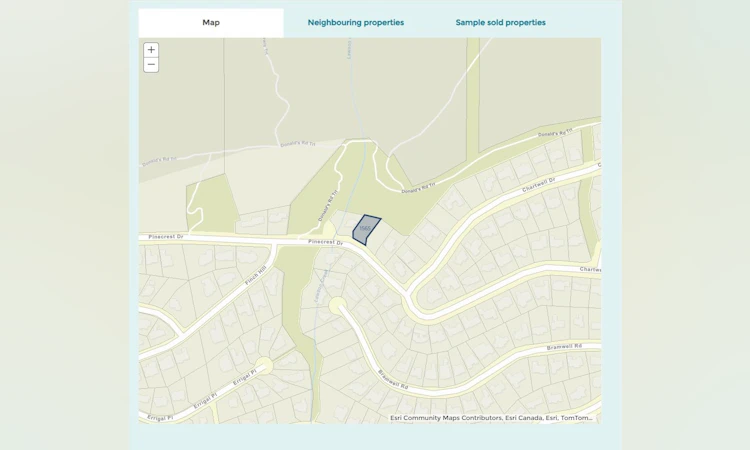
Task: Switch to the Map tab
Action: point(211,22)
